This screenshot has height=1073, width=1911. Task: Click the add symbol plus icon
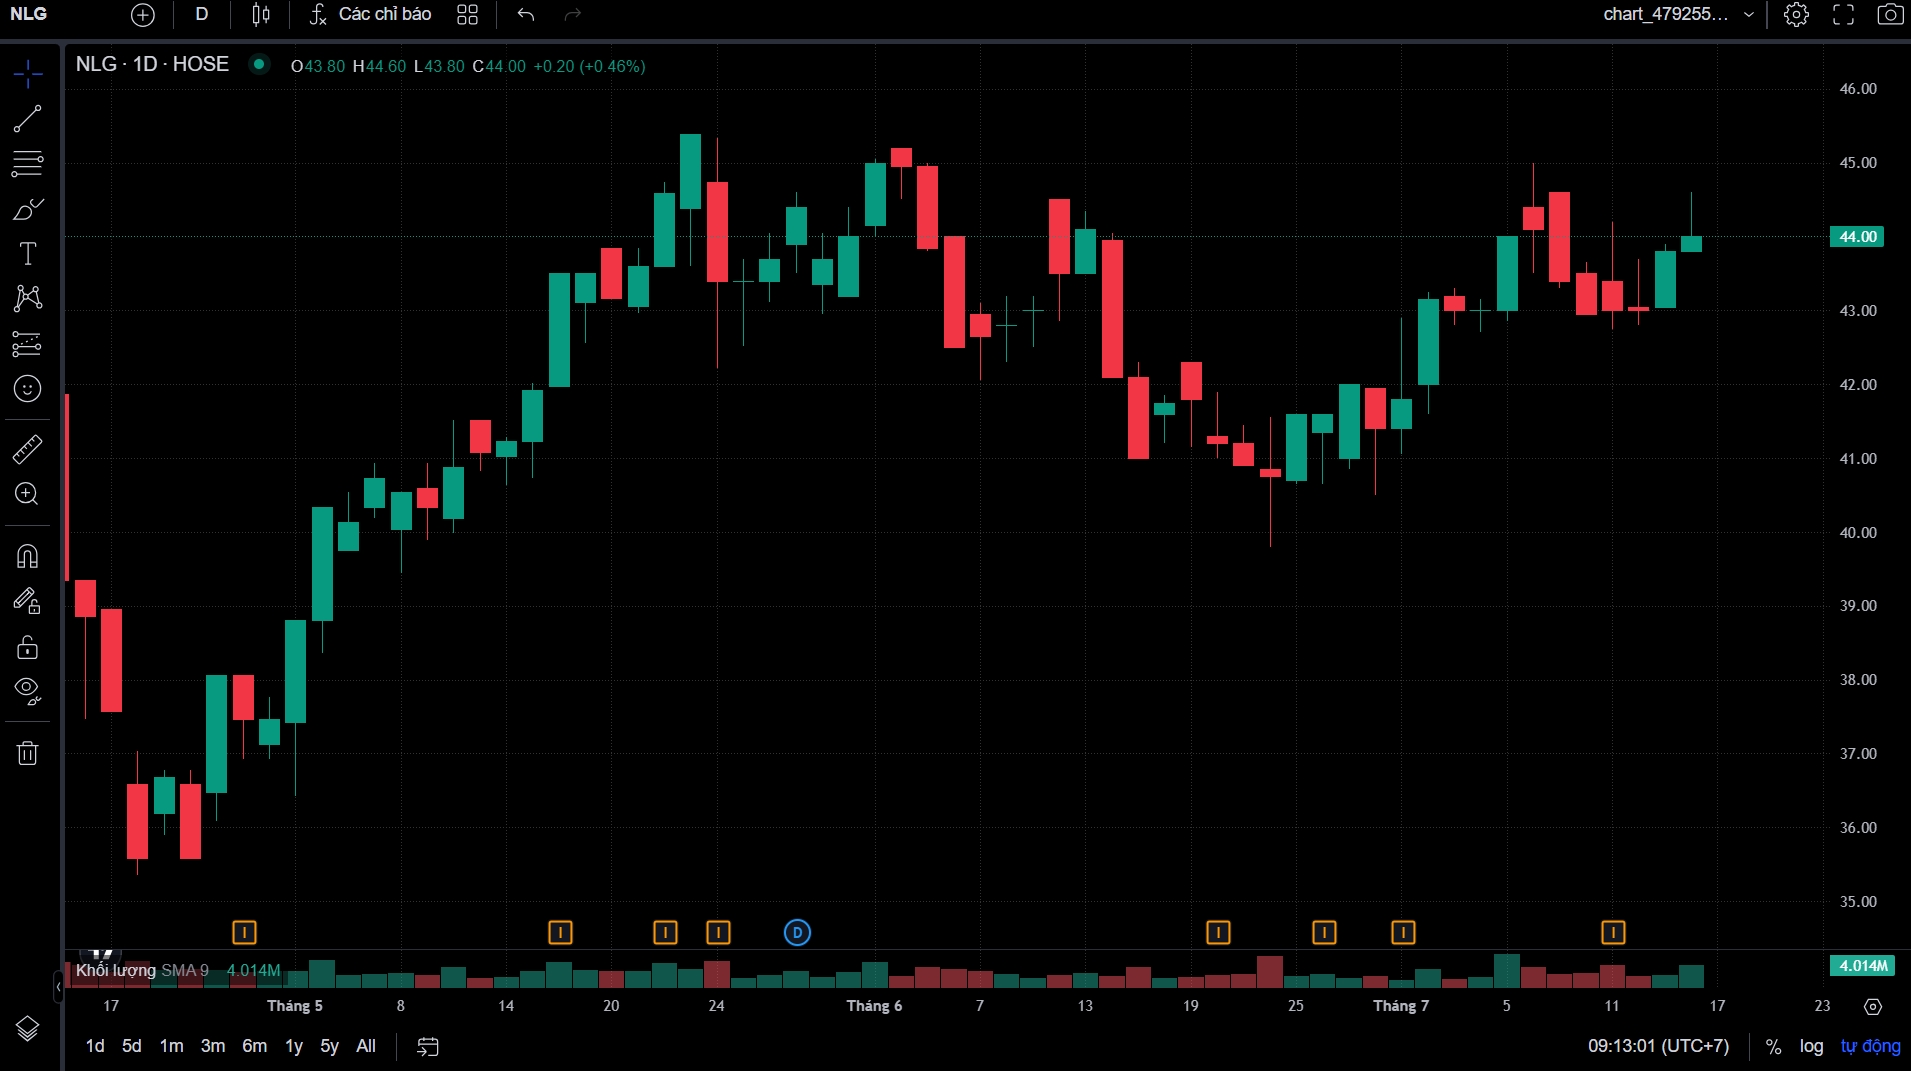pos(143,15)
